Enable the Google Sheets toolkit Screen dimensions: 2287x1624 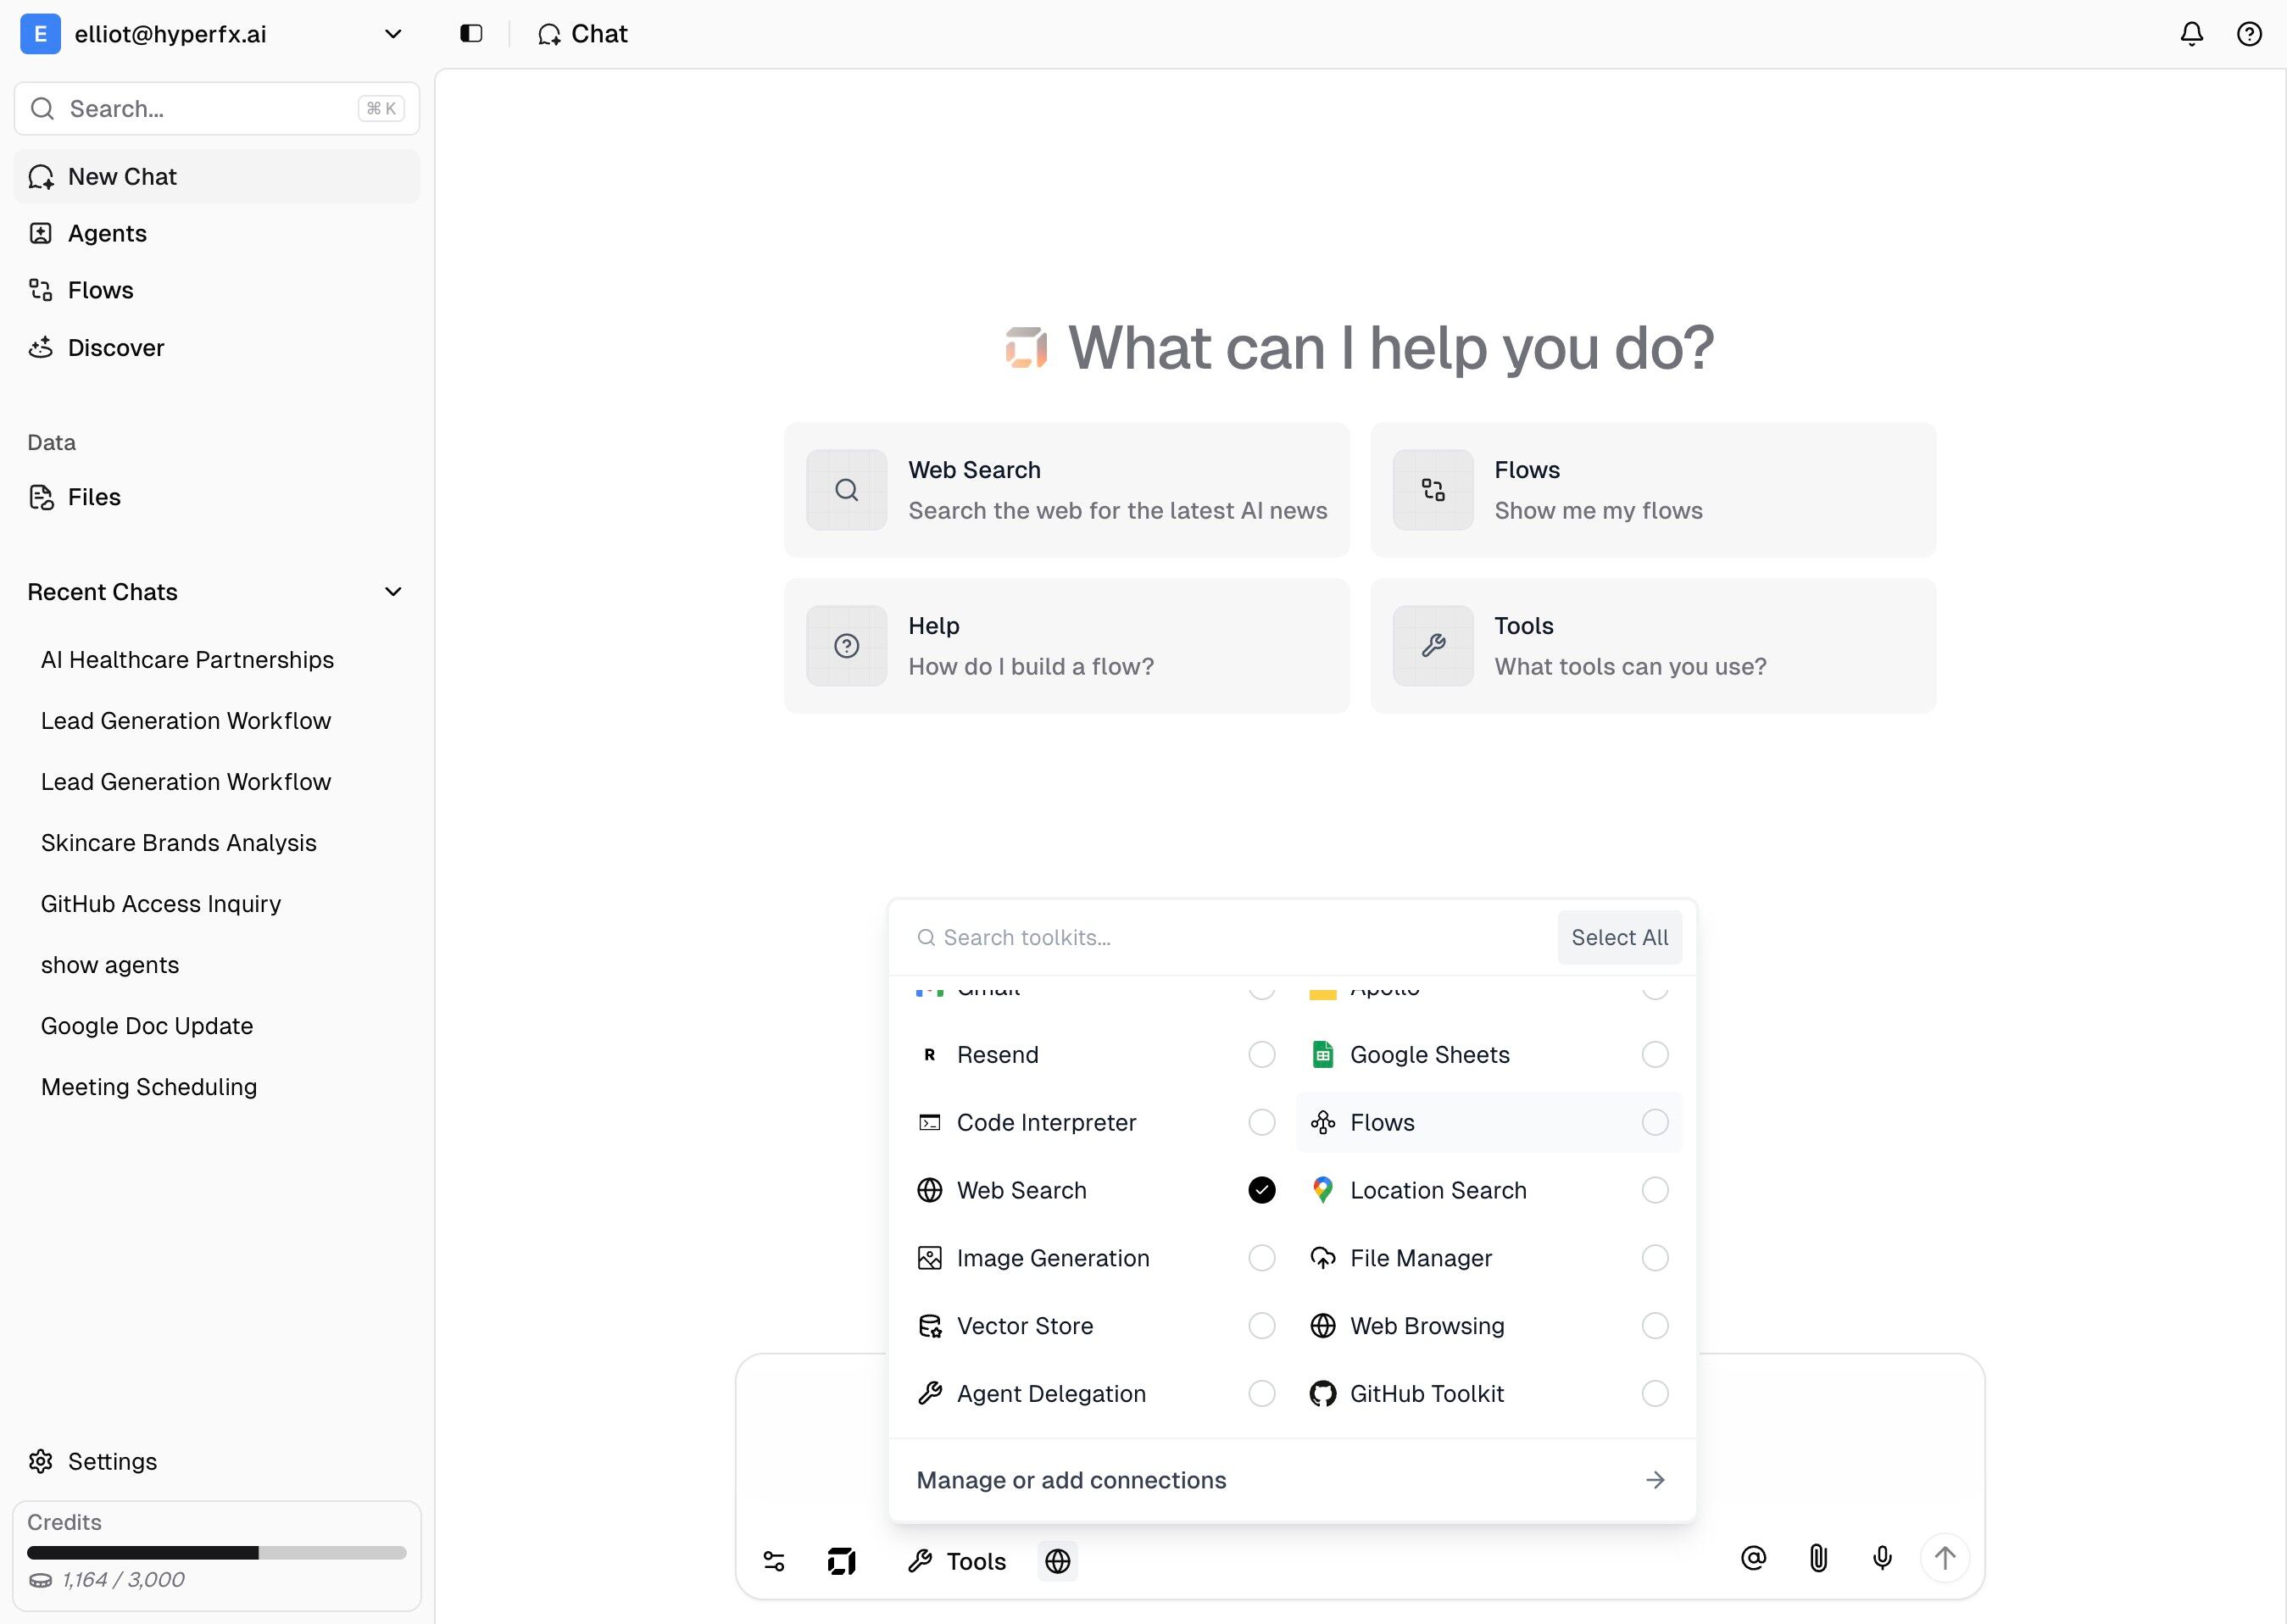point(1654,1054)
